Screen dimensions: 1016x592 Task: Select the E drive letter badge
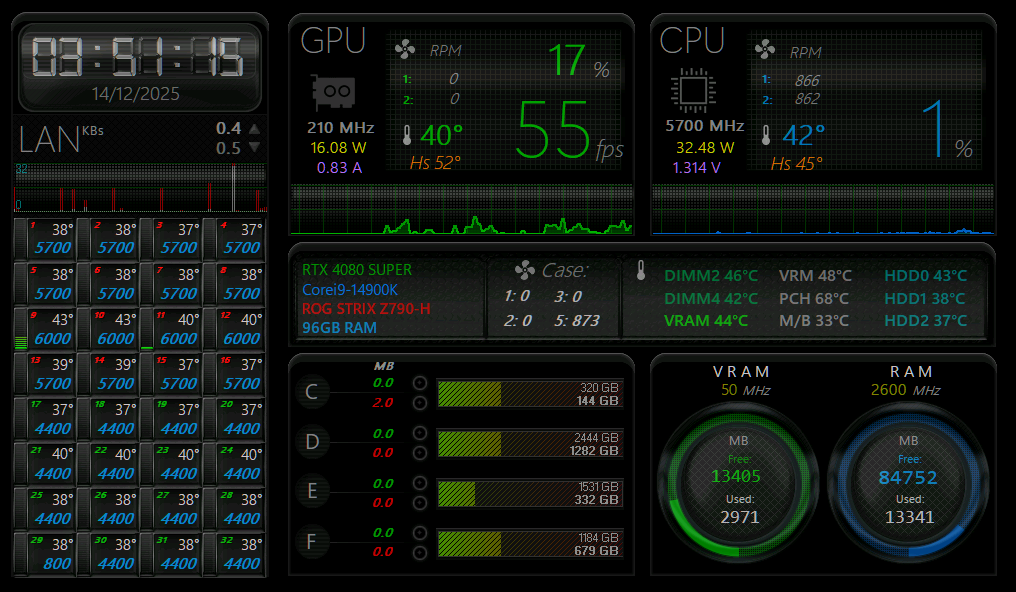click(312, 492)
